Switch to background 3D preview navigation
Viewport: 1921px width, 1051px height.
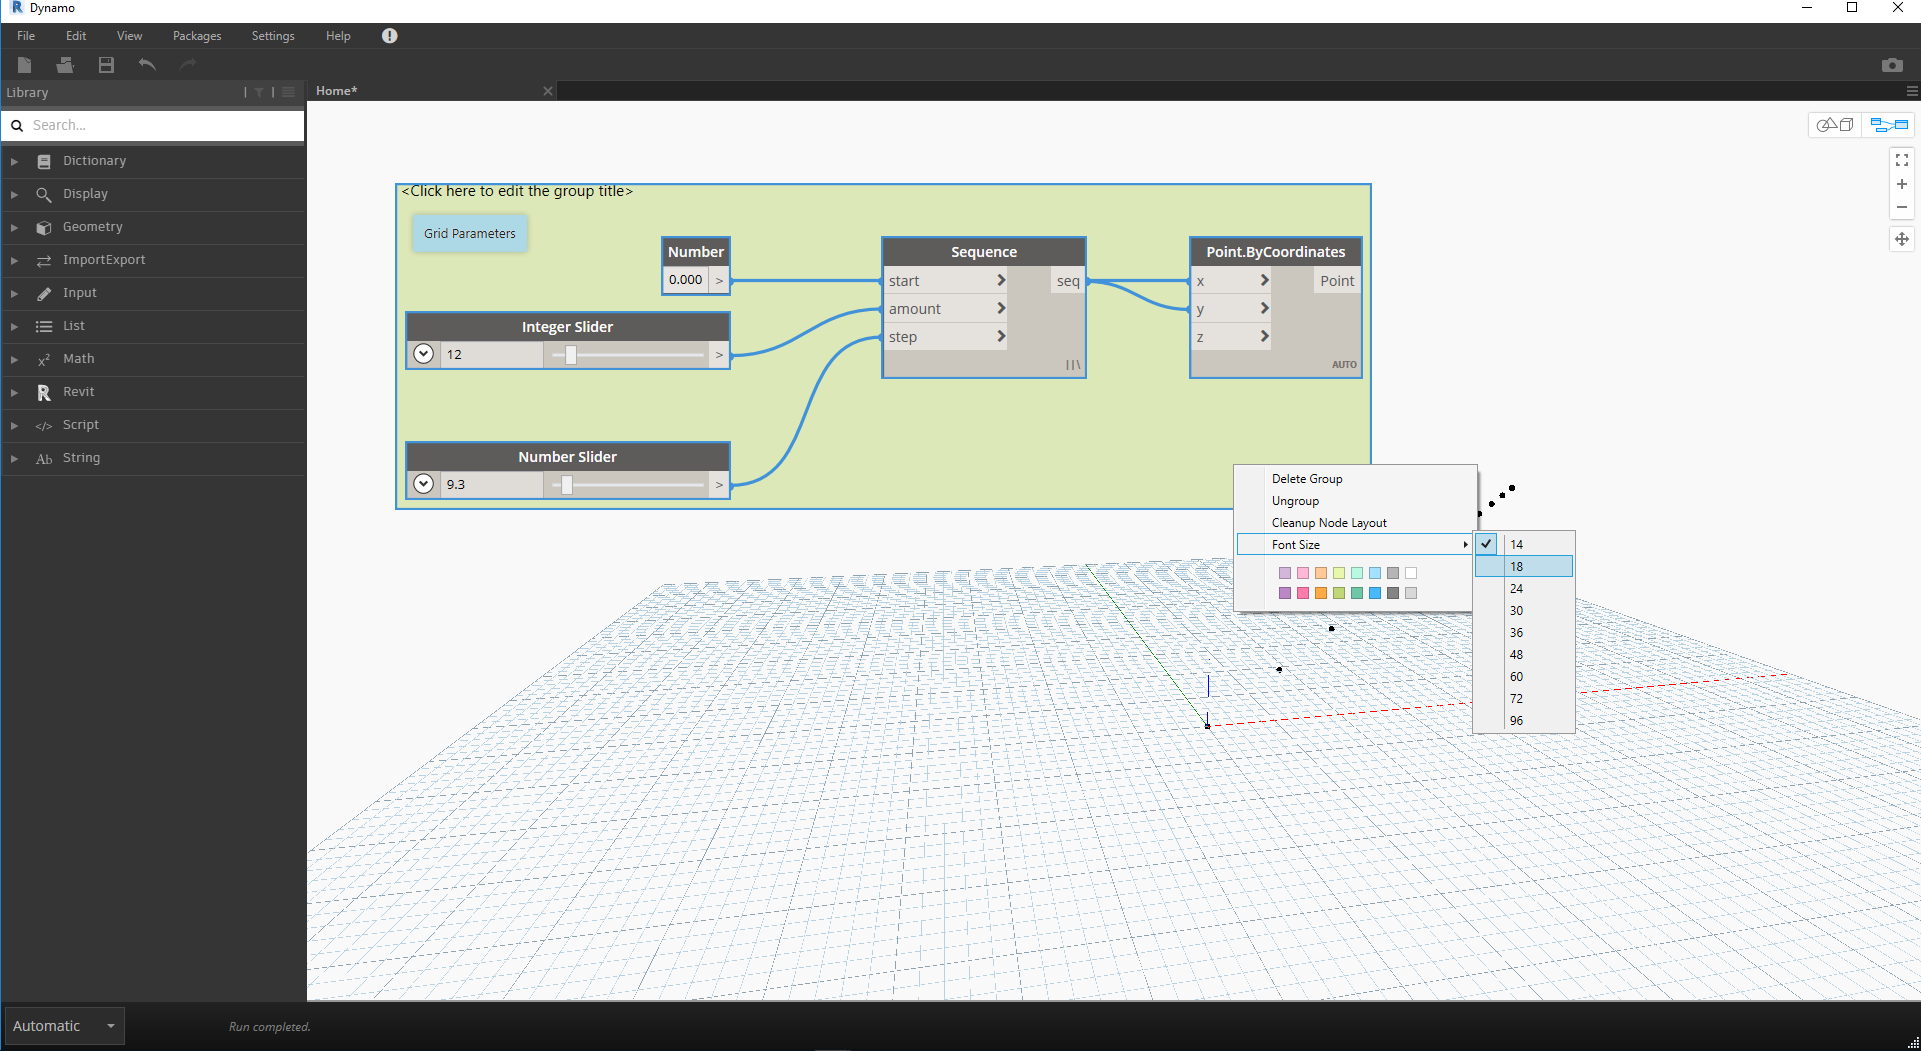[x=1835, y=125]
